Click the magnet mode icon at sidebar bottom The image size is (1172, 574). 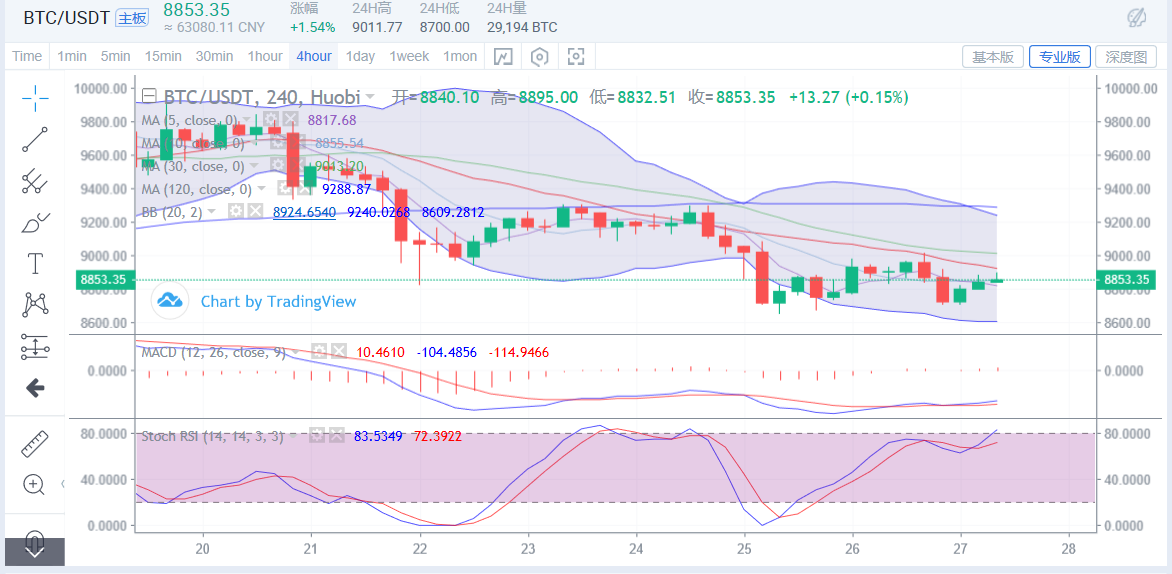tap(34, 540)
